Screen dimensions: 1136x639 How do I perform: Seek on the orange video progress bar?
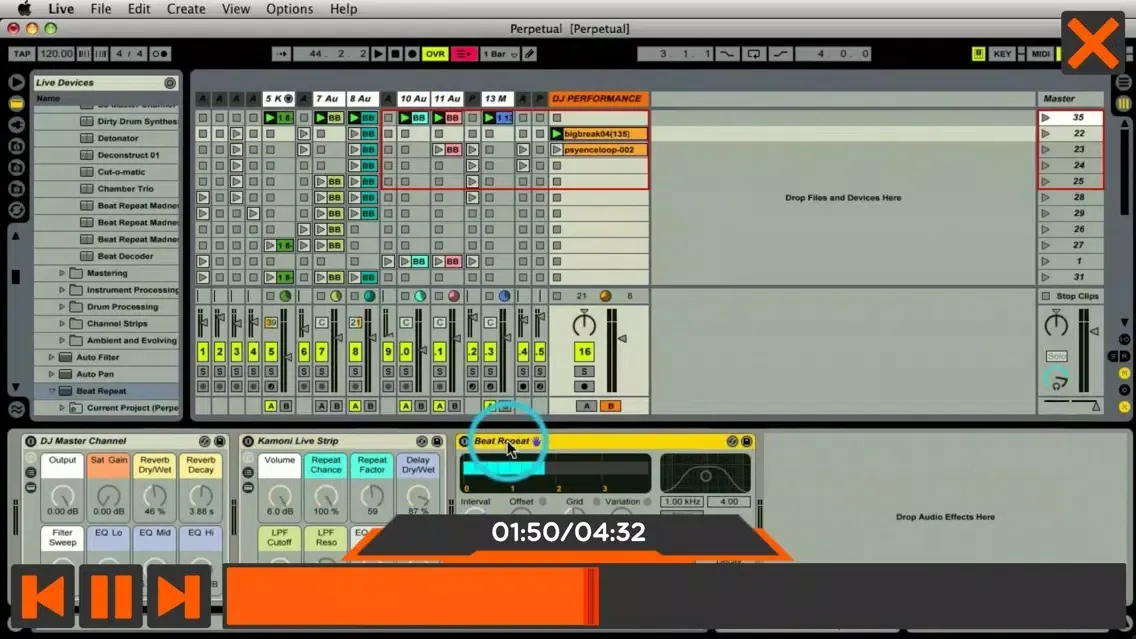coord(675,596)
